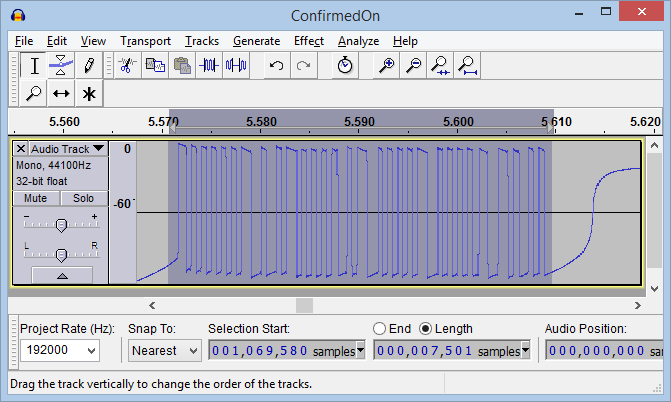Click the vertical scrollbar down arrow
This screenshot has height=402, width=671.
click(654, 289)
